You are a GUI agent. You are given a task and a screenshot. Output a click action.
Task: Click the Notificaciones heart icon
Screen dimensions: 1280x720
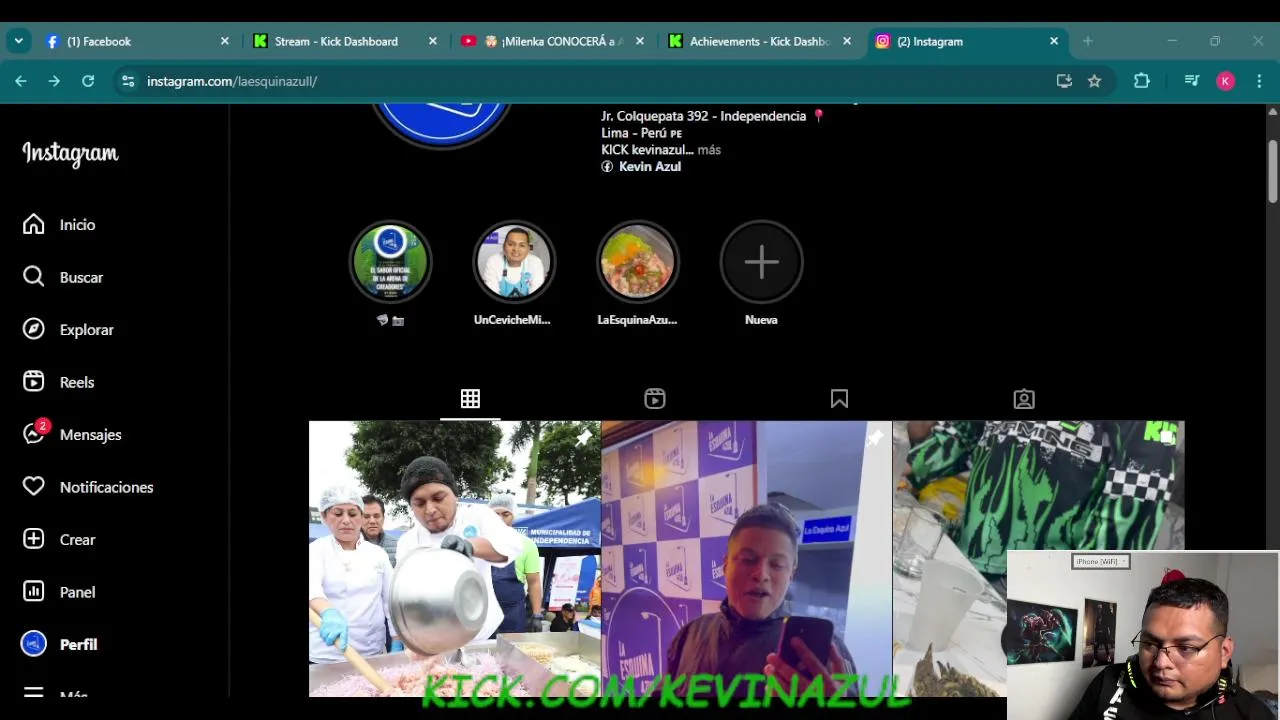click(34, 487)
